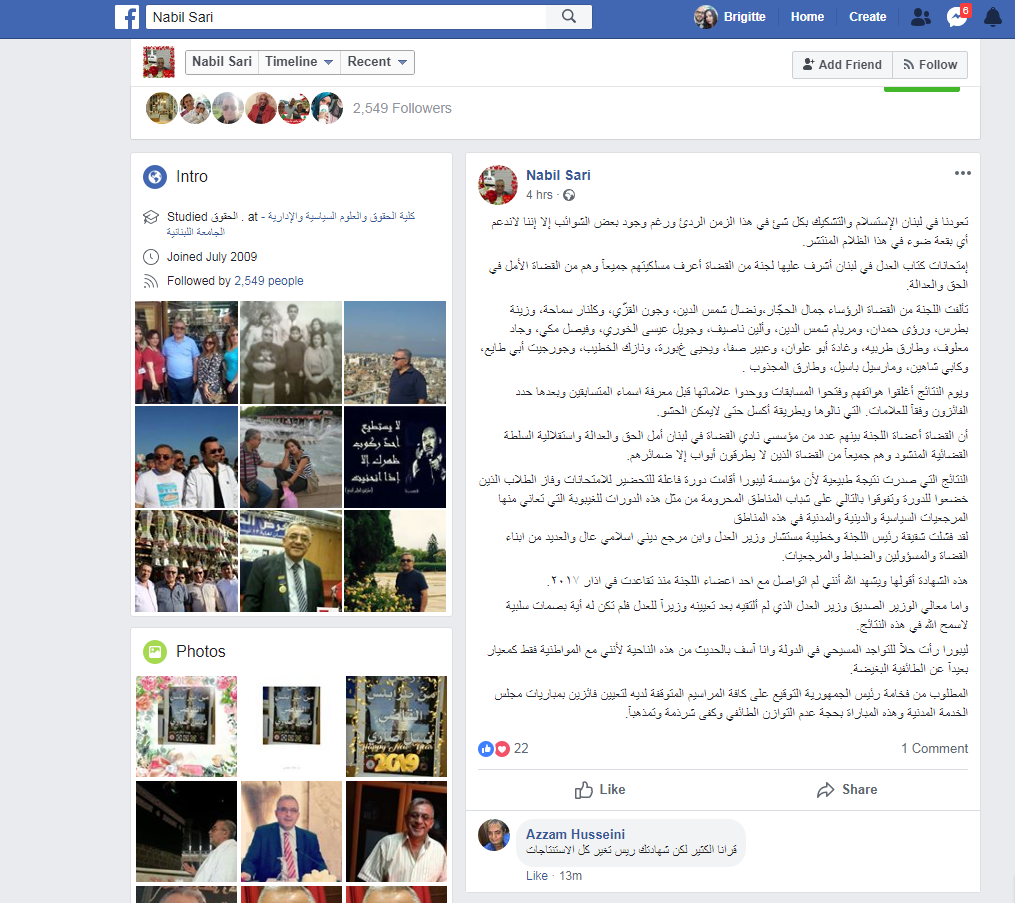Go to the Home menu item

807,17
